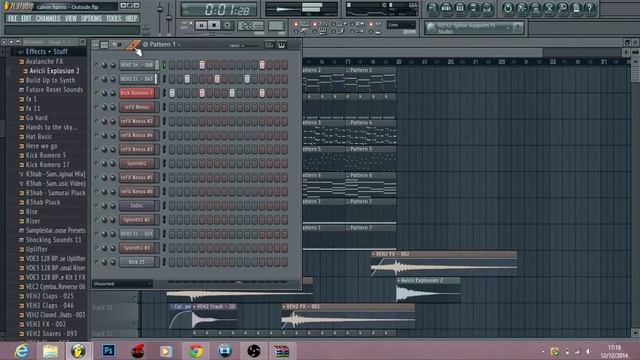Click the scissors-style tool icon in the top toolbar

click(549, 8)
